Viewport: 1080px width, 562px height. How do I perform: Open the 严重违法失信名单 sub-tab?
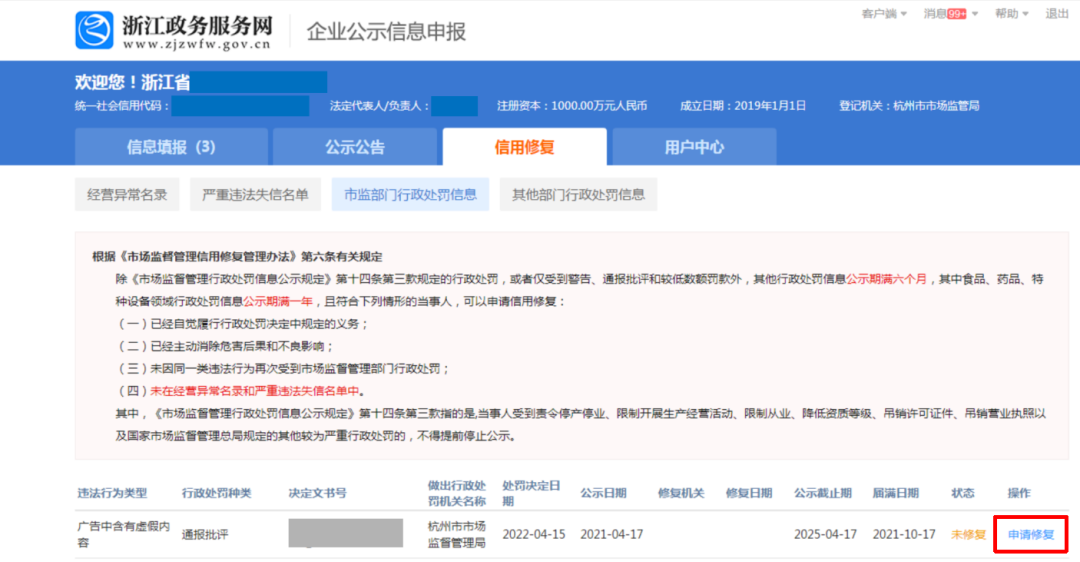point(255,195)
